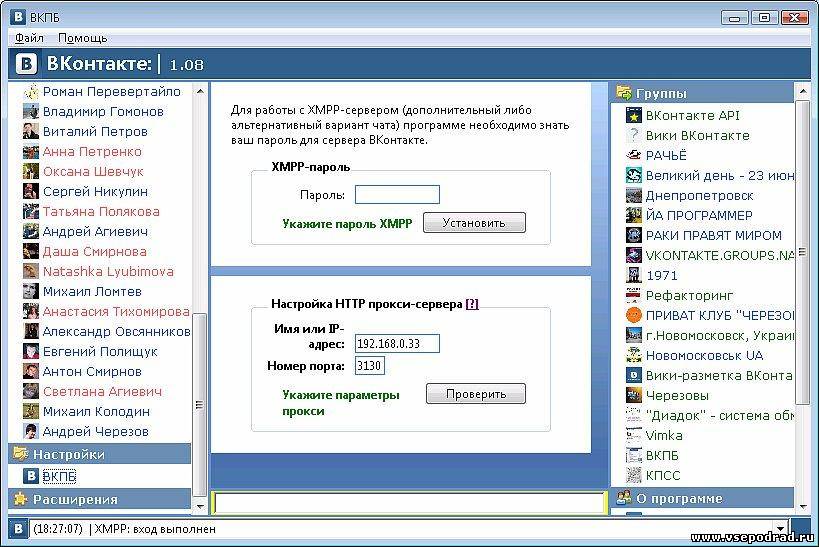Click friends list scroll down arrow
The height and width of the screenshot is (547, 819).
(200, 506)
